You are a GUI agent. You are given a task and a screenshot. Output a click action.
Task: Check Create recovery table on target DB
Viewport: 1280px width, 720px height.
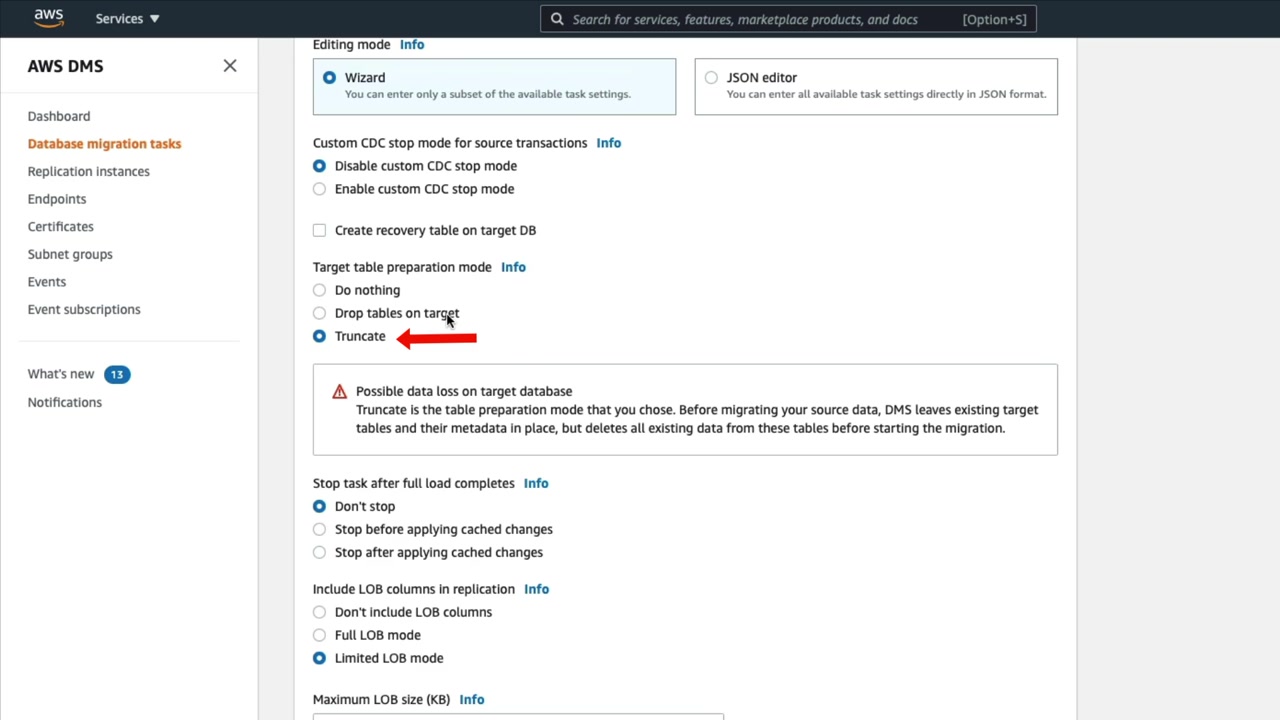click(319, 230)
